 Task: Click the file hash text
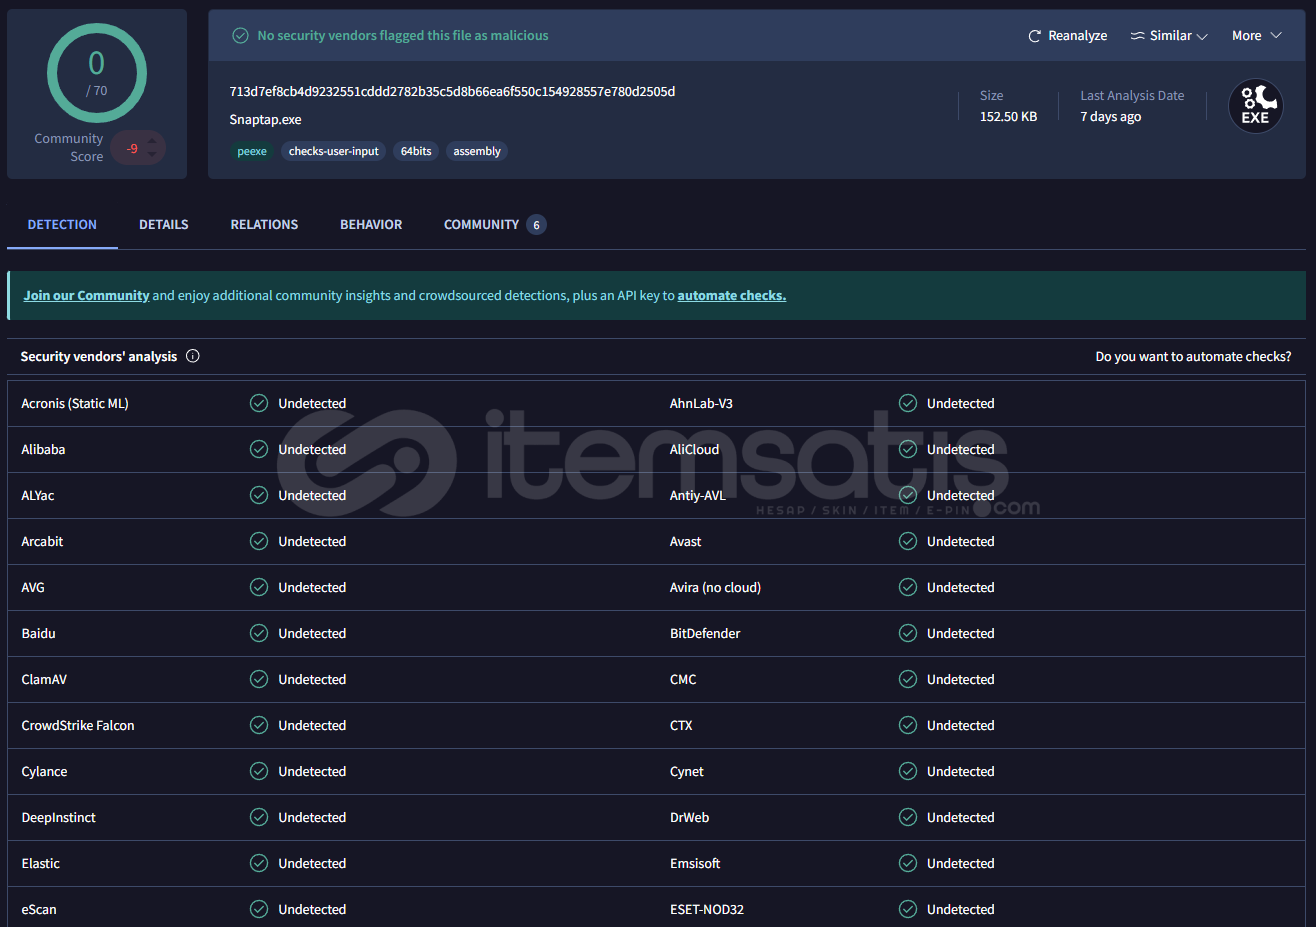tap(452, 92)
